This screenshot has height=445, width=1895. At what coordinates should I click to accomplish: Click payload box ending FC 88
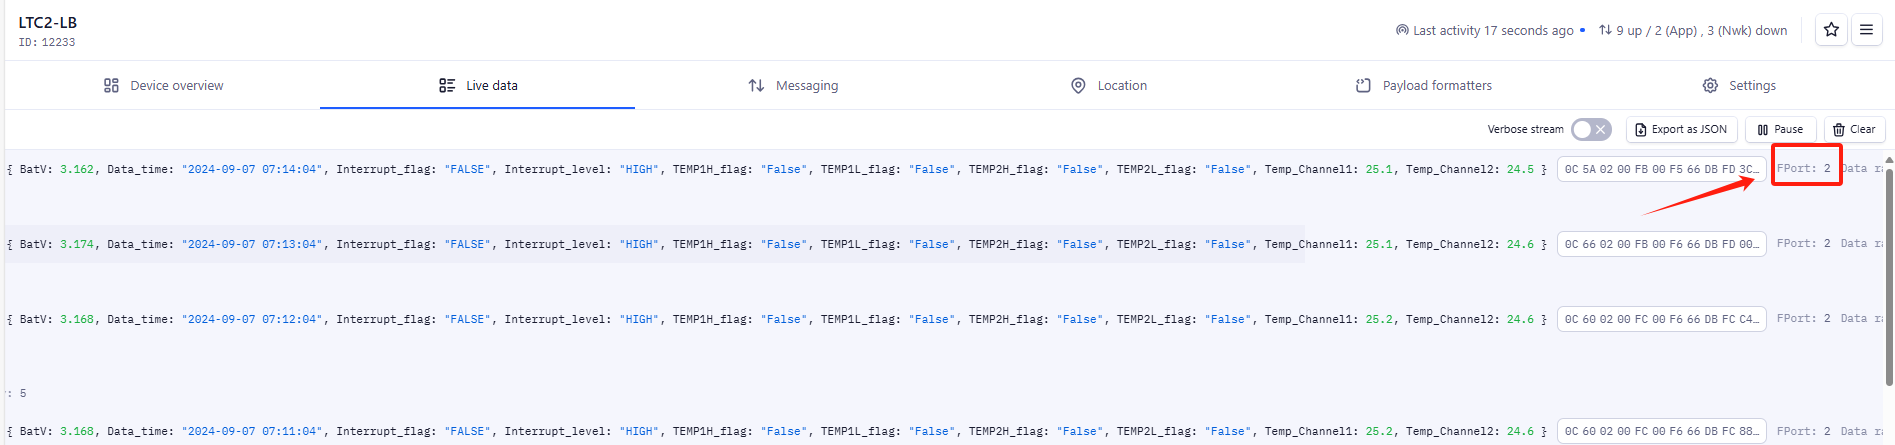pos(1662,432)
